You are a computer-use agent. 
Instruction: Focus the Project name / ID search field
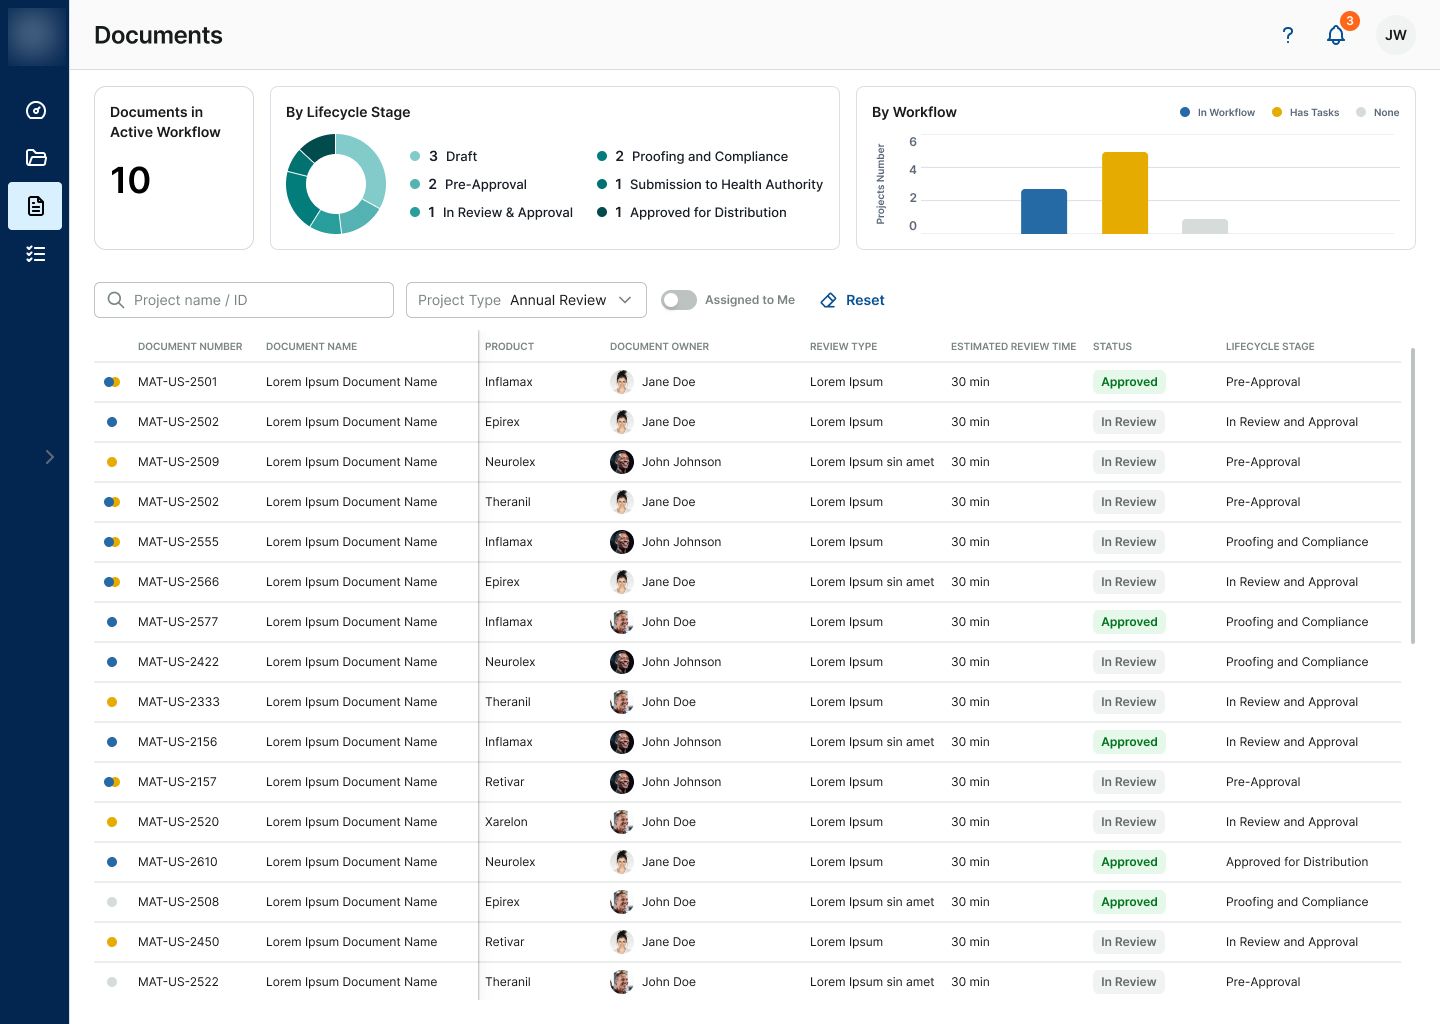pyautogui.click(x=244, y=300)
